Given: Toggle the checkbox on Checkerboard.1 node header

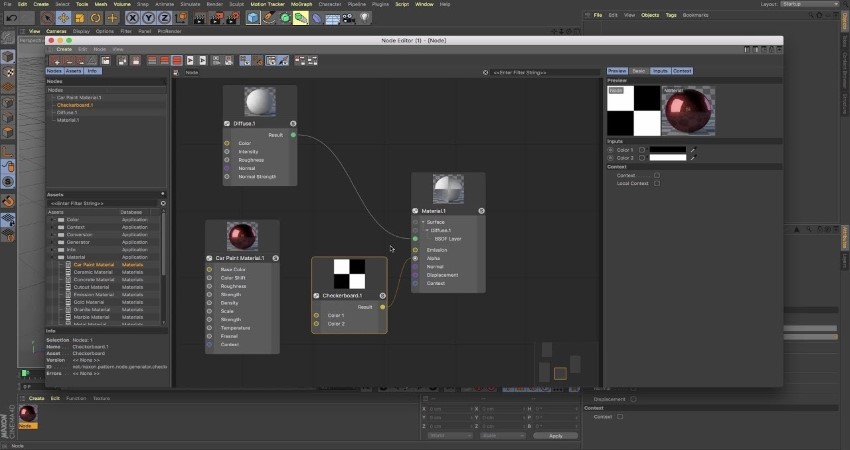Looking at the screenshot, I should [x=317, y=295].
